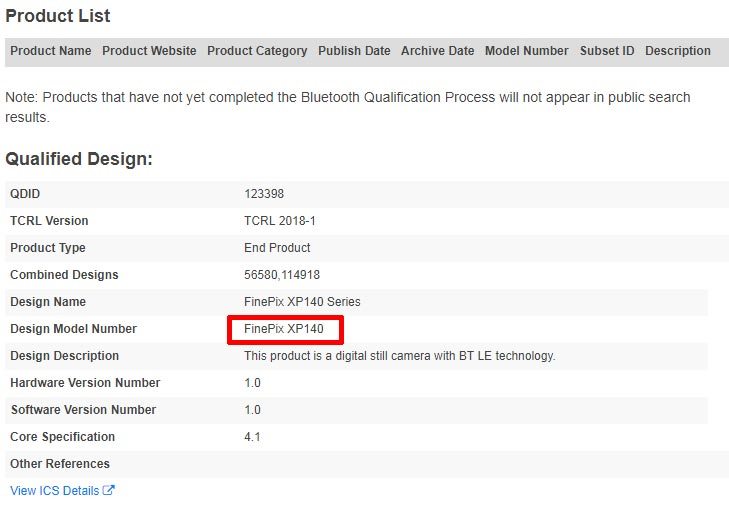The image size is (729, 510).
Task: Select the Product Category column header
Action: click(257, 51)
